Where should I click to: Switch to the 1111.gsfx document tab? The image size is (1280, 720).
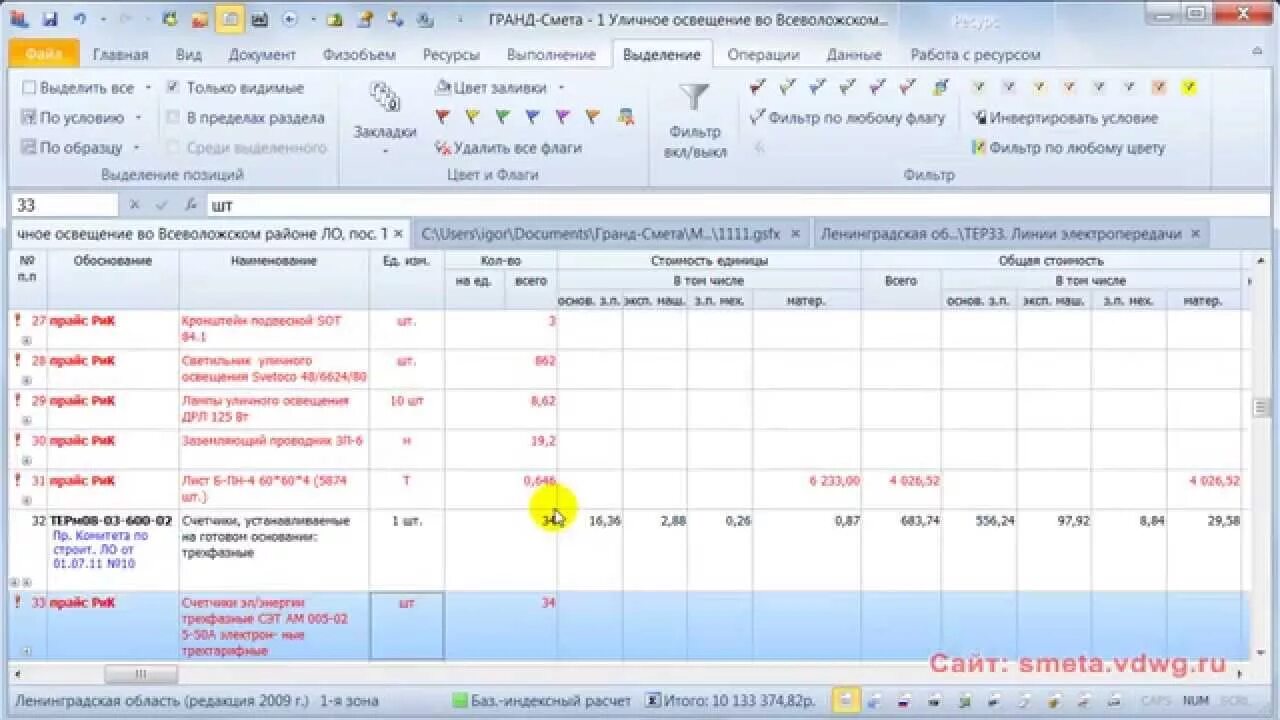600,233
